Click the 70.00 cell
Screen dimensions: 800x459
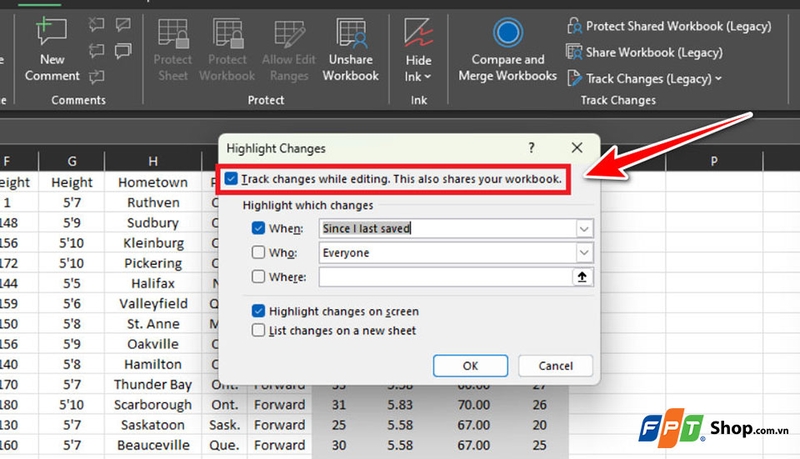473,404
